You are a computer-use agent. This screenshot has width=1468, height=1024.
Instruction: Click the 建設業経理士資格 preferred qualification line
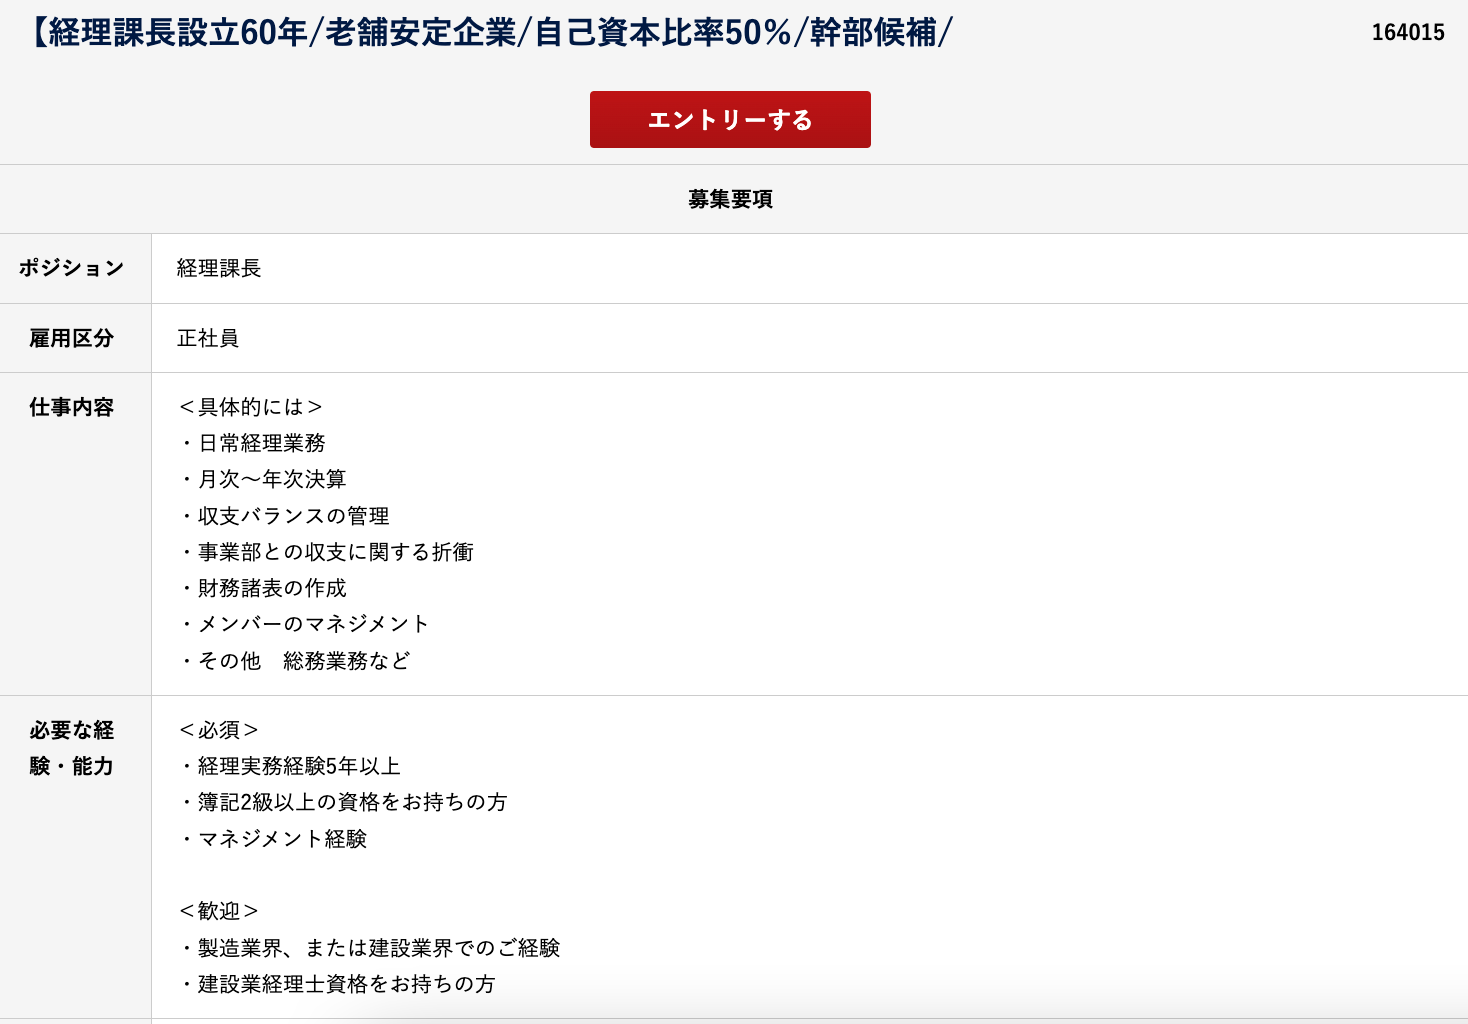pos(346,984)
